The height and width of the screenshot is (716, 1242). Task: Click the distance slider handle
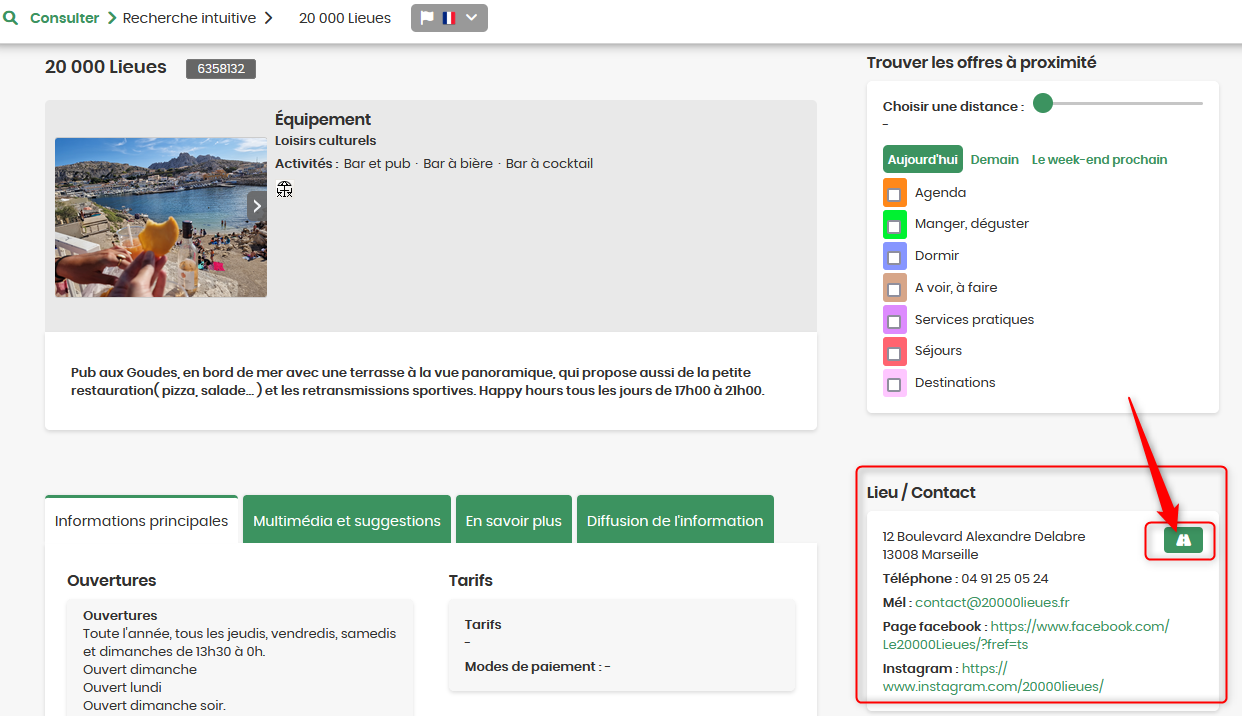1043,103
